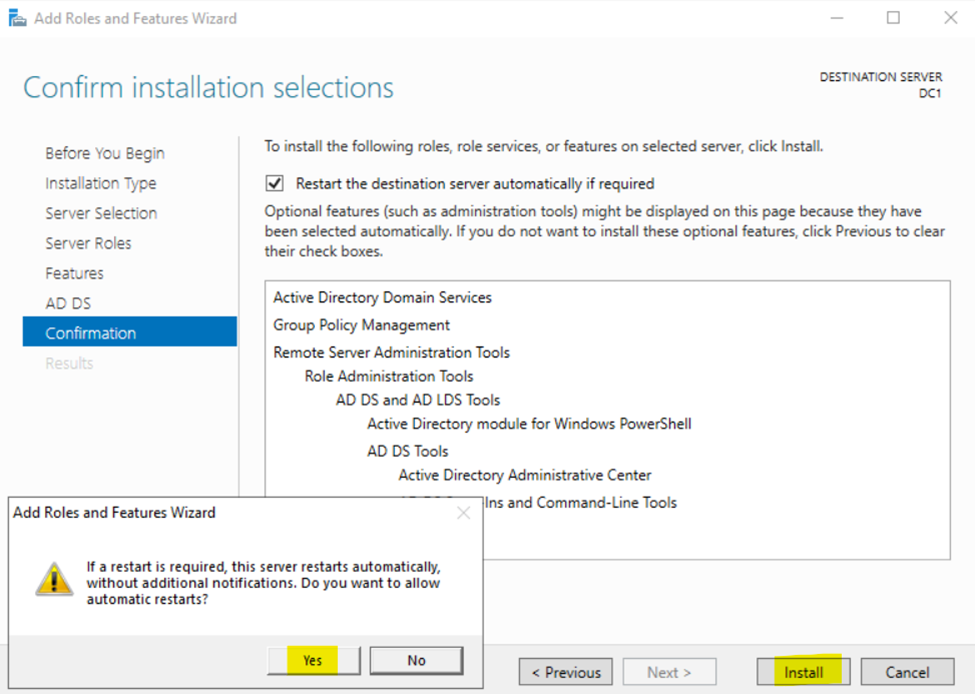This screenshot has height=694, width=975.
Task: Close the restart confirmation dialog
Action: (463, 513)
